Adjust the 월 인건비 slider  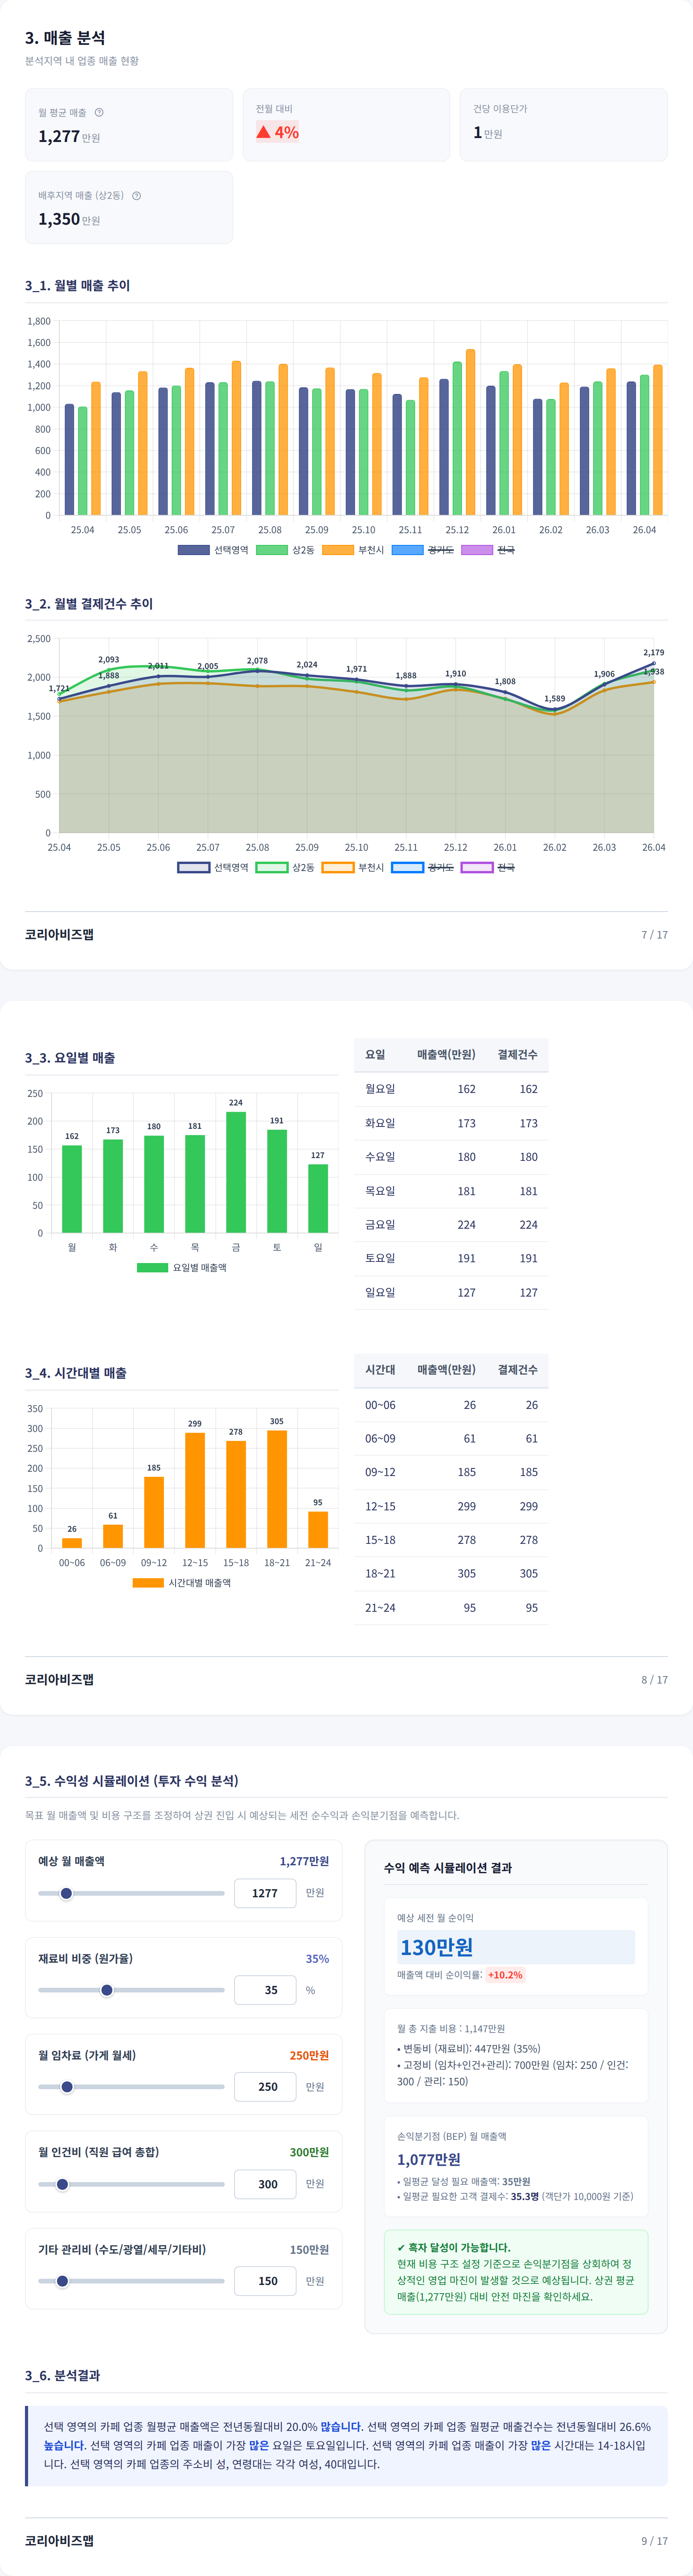pyautogui.click(x=131, y=2184)
